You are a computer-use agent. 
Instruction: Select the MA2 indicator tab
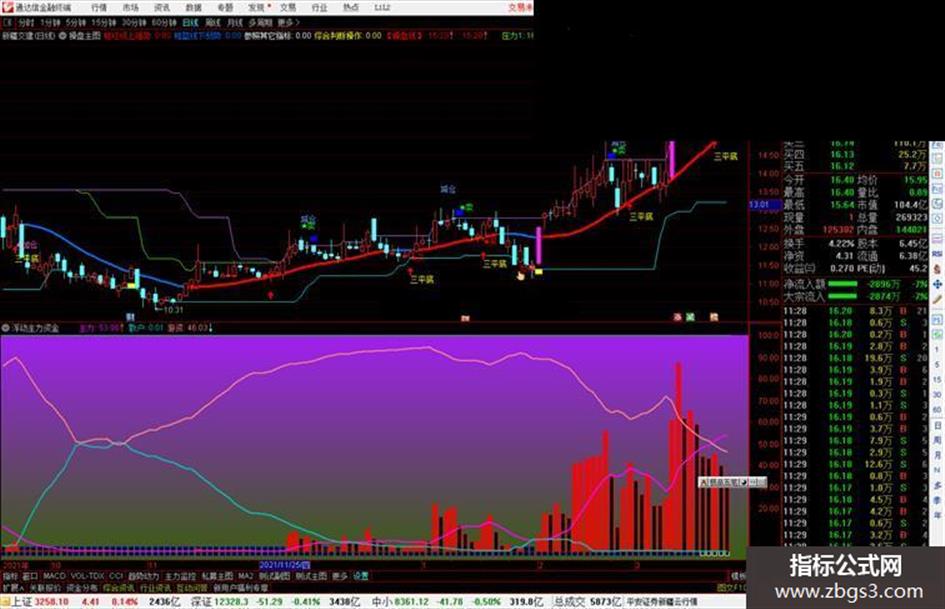[245, 576]
